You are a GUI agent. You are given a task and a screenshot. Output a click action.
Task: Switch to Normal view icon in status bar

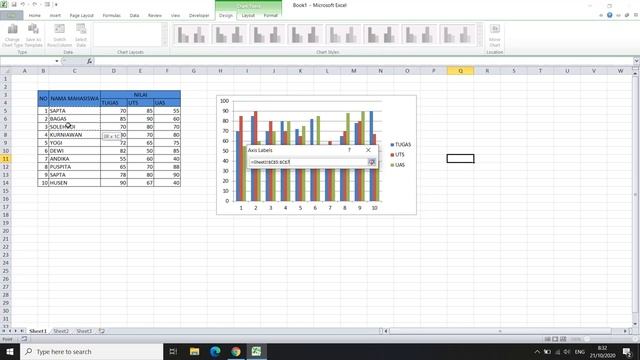point(547,339)
